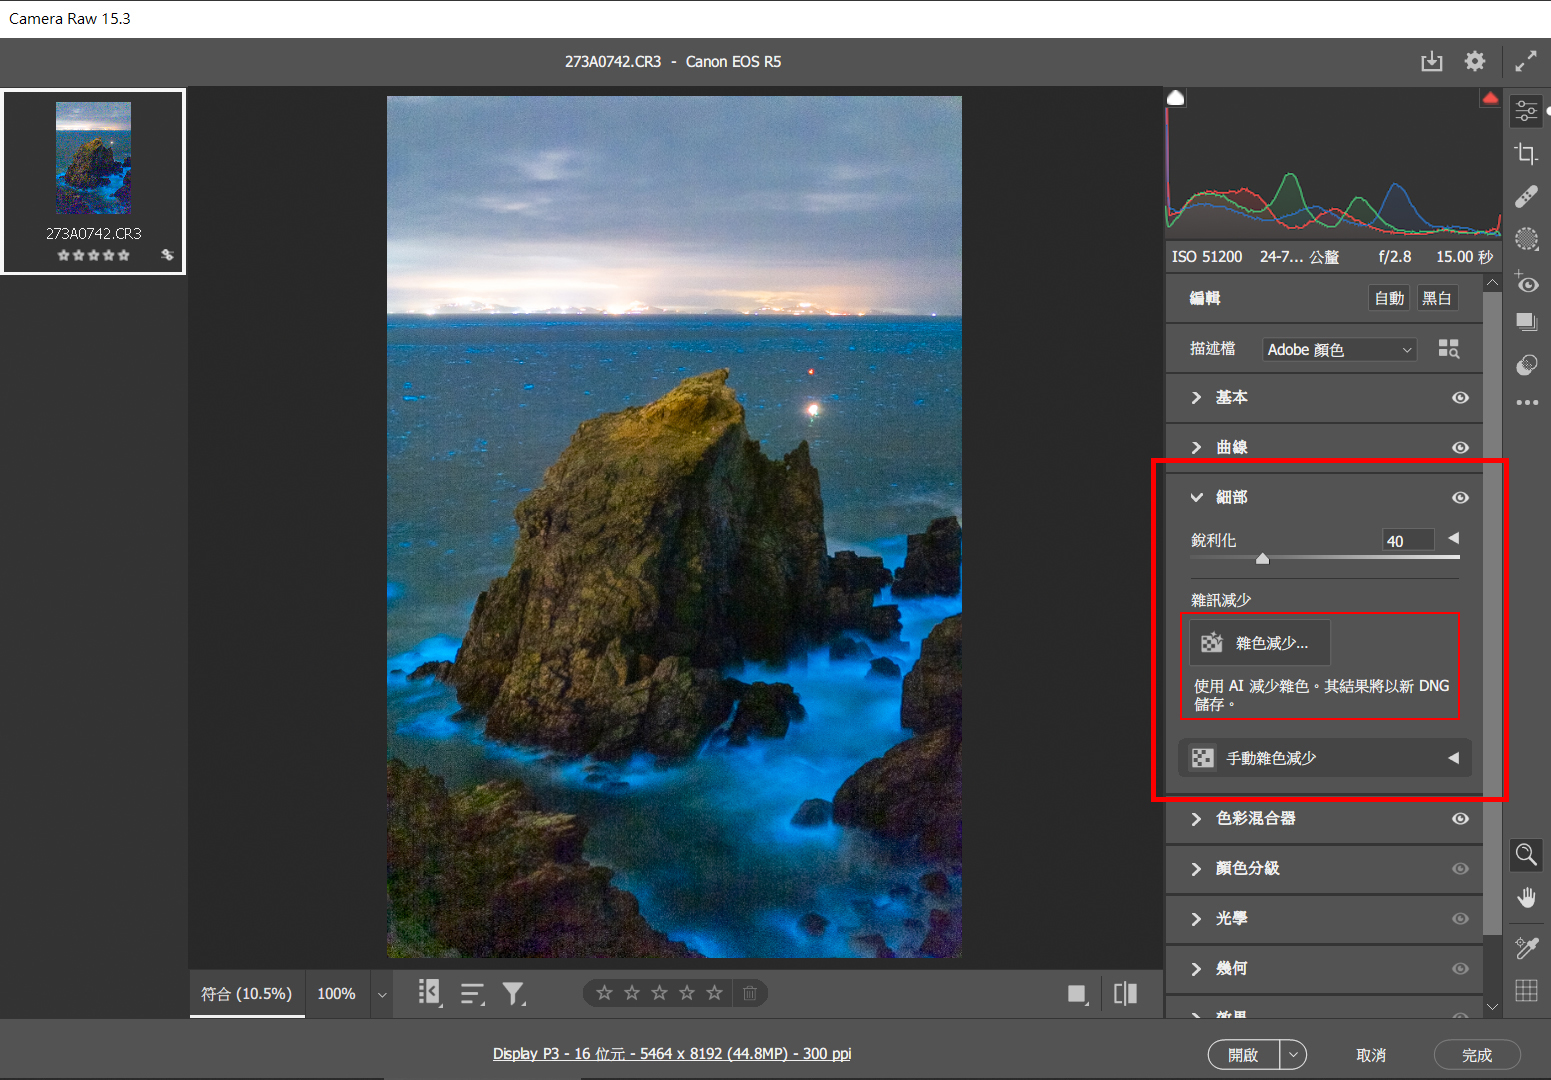Toggle full screen mode icon
The width and height of the screenshot is (1551, 1080).
coord(1525,62)
